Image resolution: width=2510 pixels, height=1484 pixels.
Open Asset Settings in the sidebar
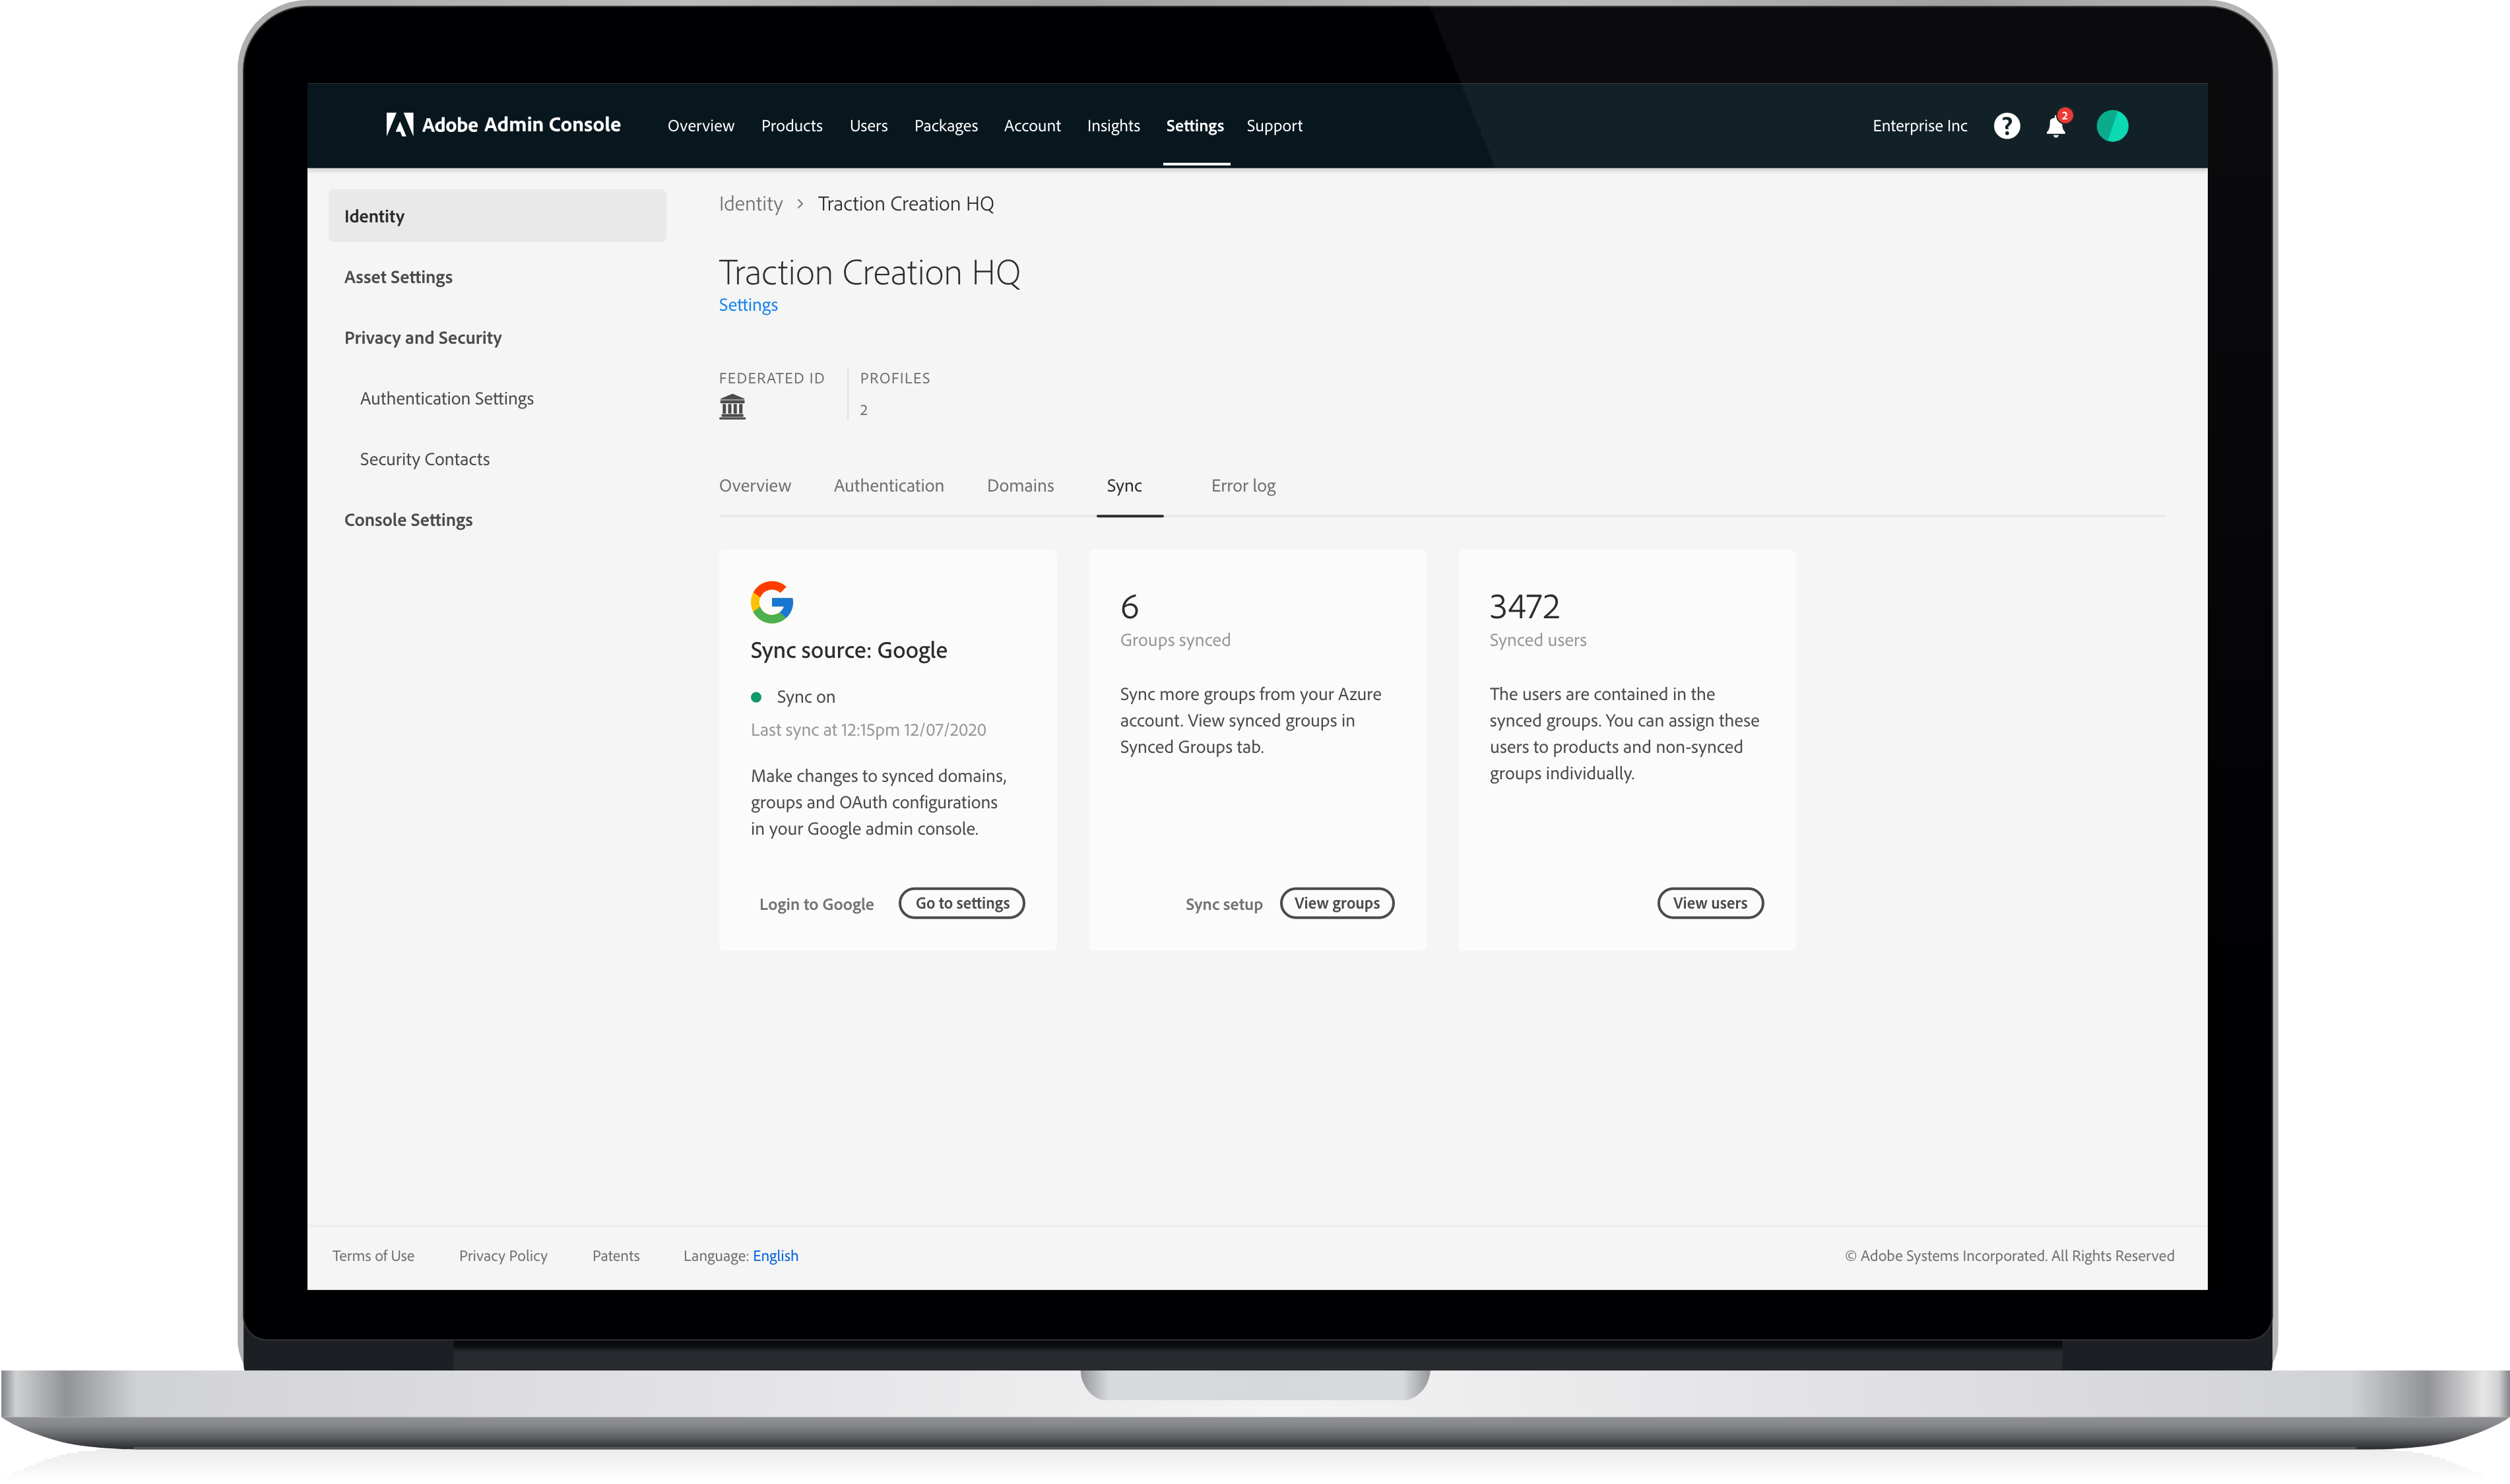398,277
